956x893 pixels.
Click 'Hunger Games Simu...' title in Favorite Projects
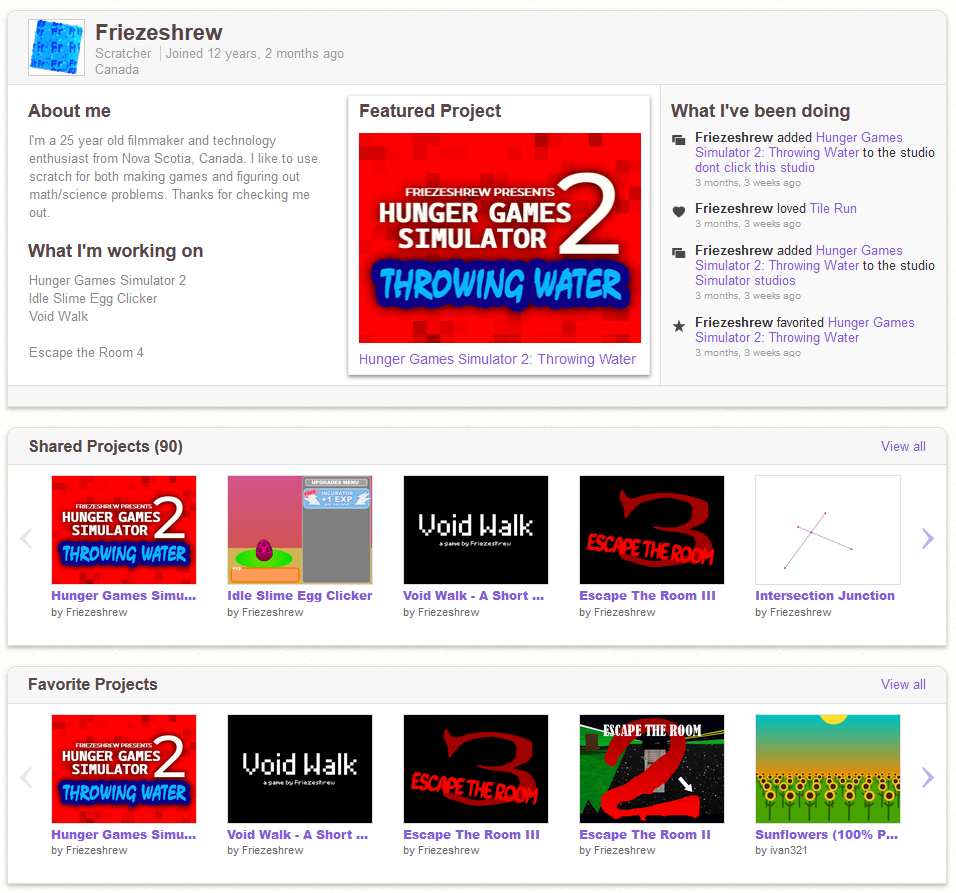pyautogui.click(x=124, y=834)
